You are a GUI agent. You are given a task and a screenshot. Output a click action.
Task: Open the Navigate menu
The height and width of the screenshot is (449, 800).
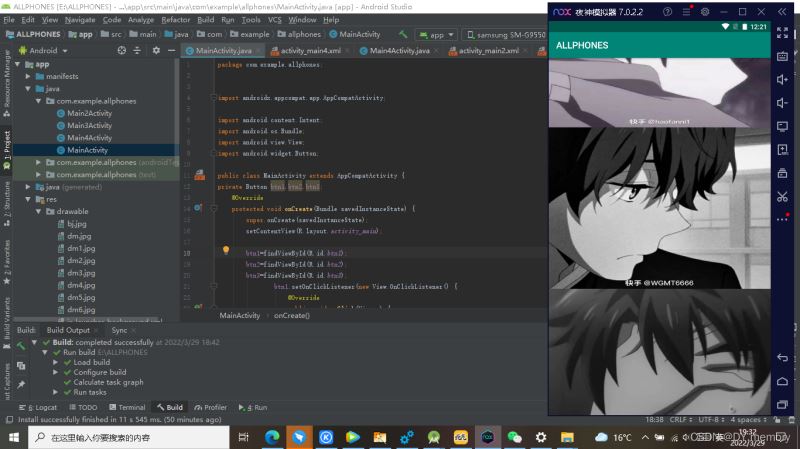[x=80, y=19]
